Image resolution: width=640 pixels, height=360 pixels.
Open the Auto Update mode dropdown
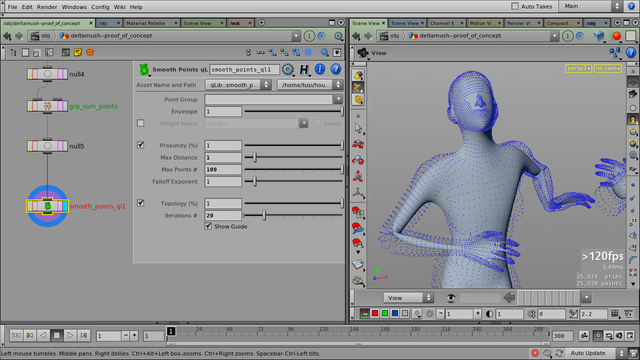[596, 353]
